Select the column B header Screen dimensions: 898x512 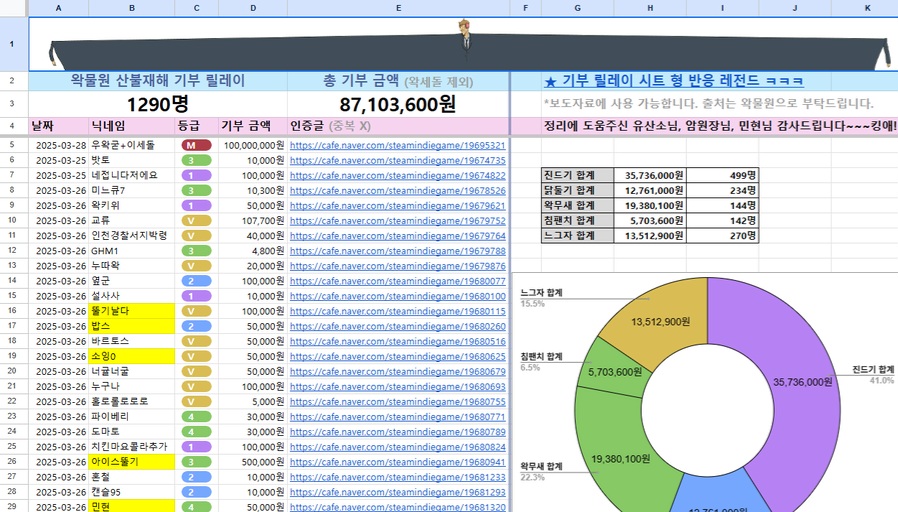(x=132, y=7)
